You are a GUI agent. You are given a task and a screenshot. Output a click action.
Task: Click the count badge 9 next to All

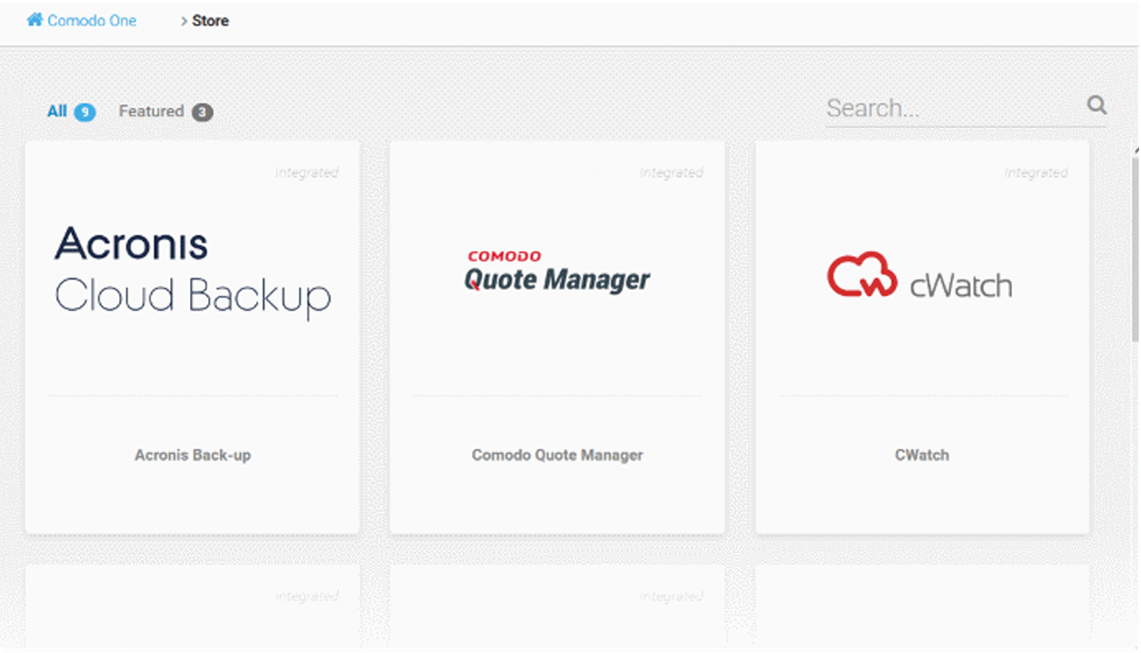point(85,112)
